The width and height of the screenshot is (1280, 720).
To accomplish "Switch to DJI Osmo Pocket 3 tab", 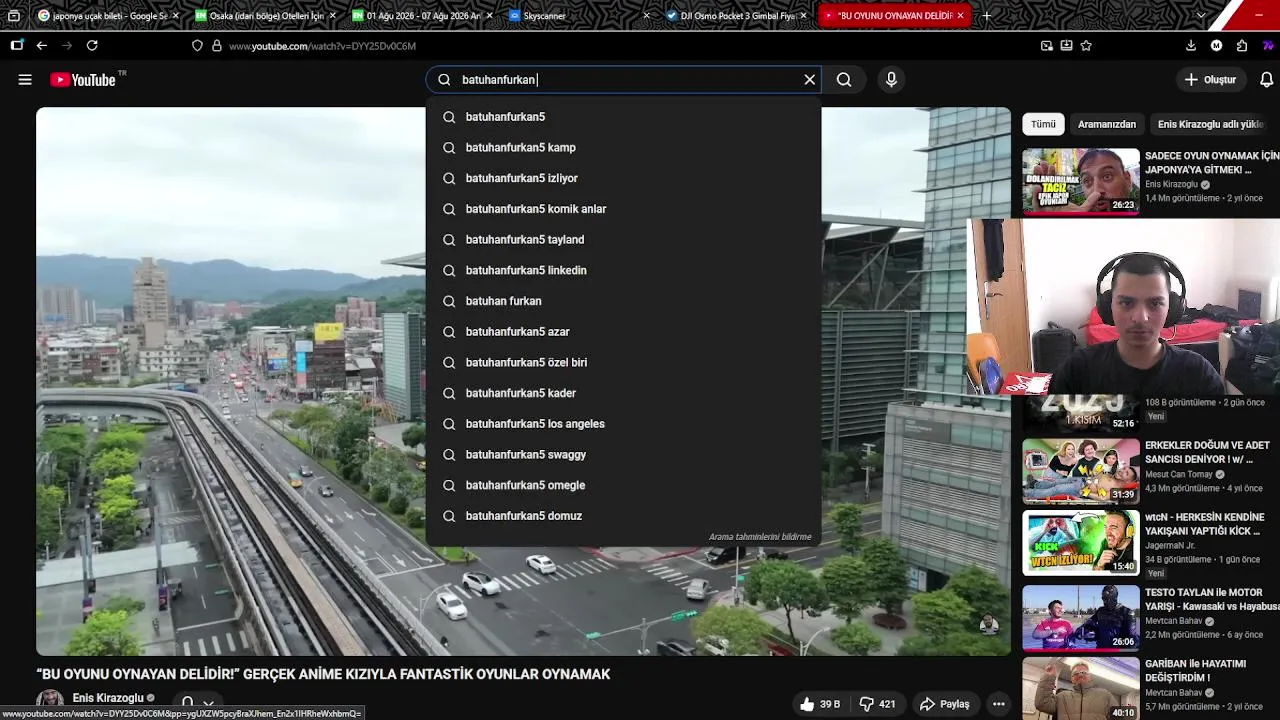I will coord(735,16).
